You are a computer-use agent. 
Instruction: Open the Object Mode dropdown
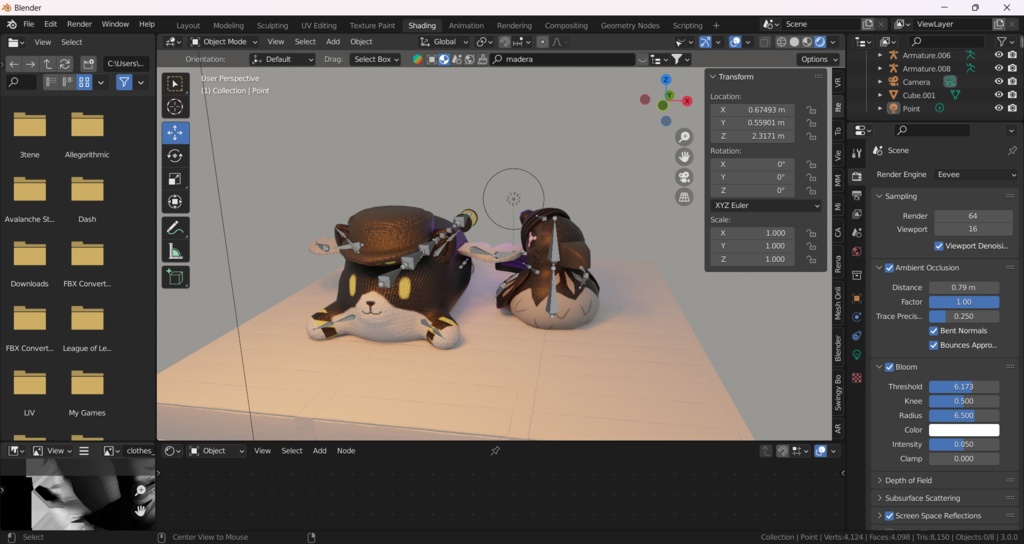click(224, 42)
